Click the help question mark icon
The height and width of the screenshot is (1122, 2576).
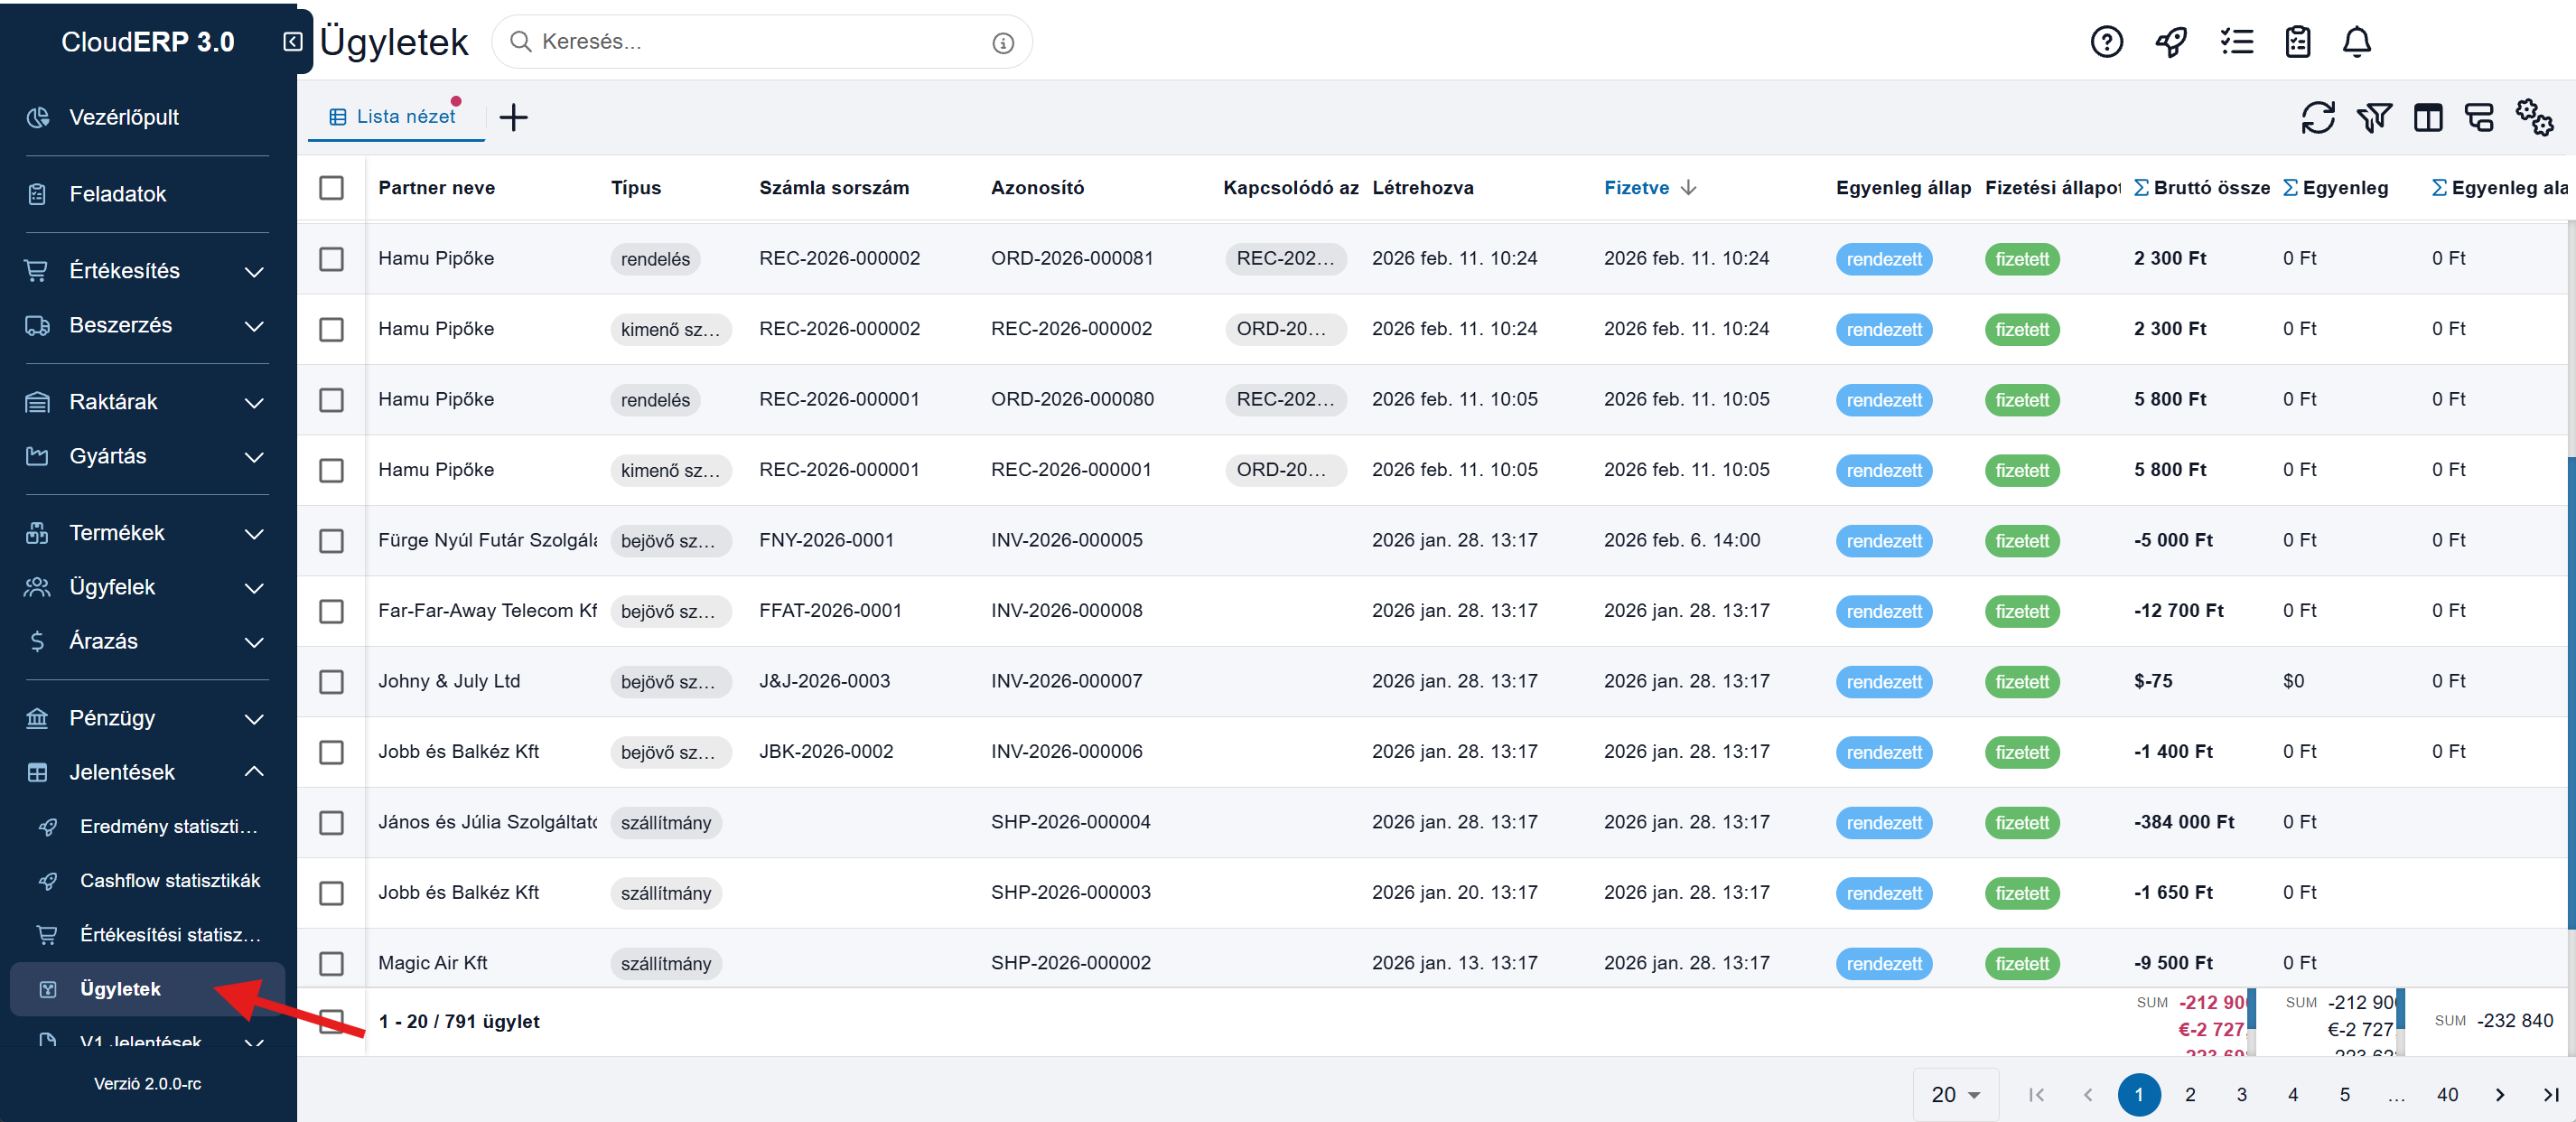pyautogui.click(x=2106, y=42)
